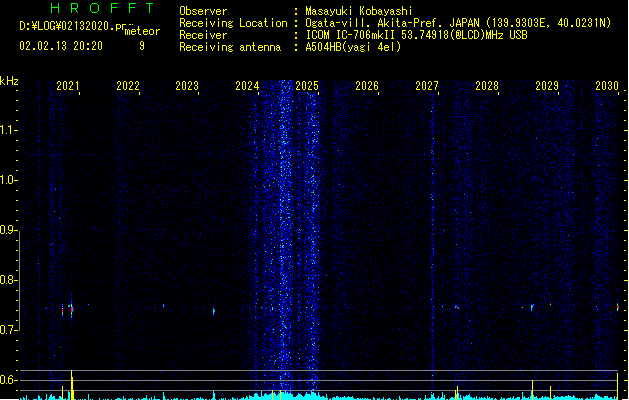Click the meteor count value 9
This screenshot has height=400, width=629.
(142, 46)
